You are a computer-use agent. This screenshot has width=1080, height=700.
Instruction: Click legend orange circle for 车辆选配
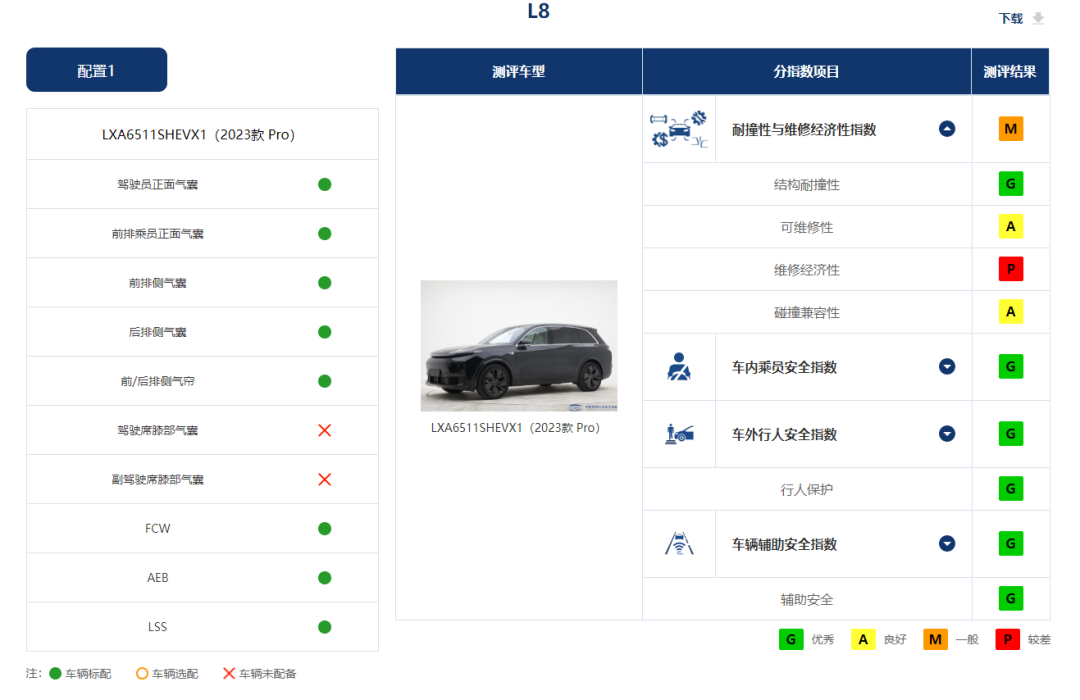pos(142,673)
